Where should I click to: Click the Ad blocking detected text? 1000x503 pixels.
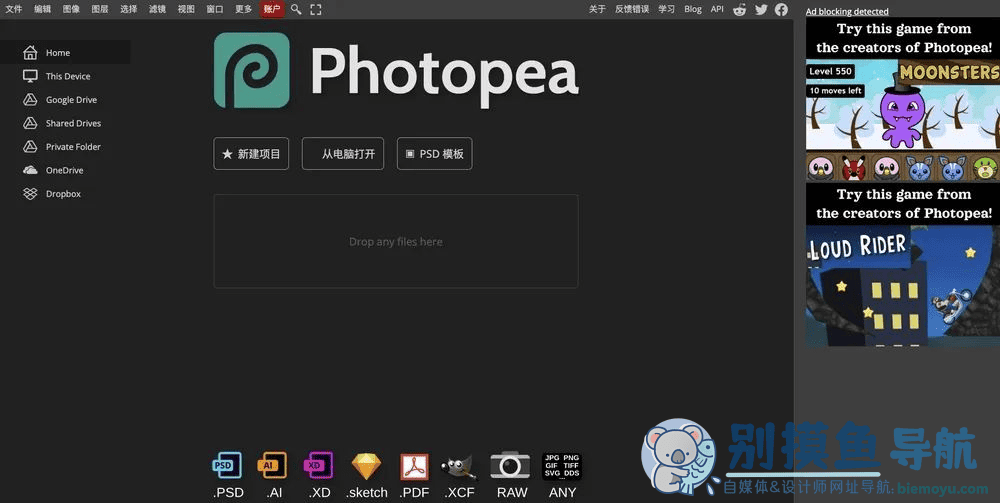pyautogui.click(x=847, y=11)
